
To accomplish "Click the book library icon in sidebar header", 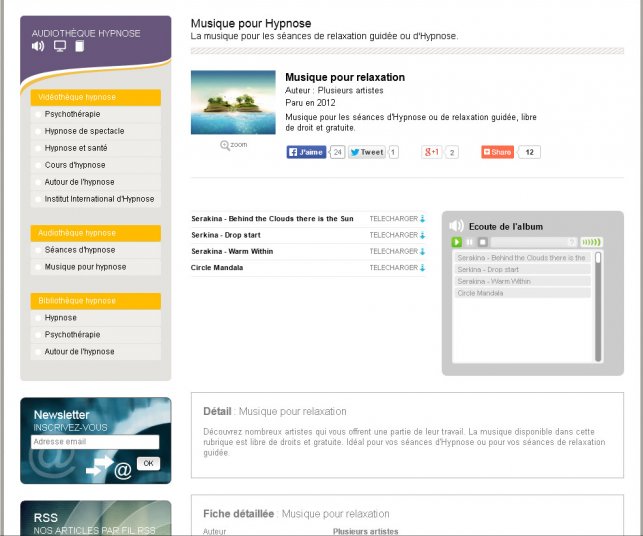I will (80, 46).
